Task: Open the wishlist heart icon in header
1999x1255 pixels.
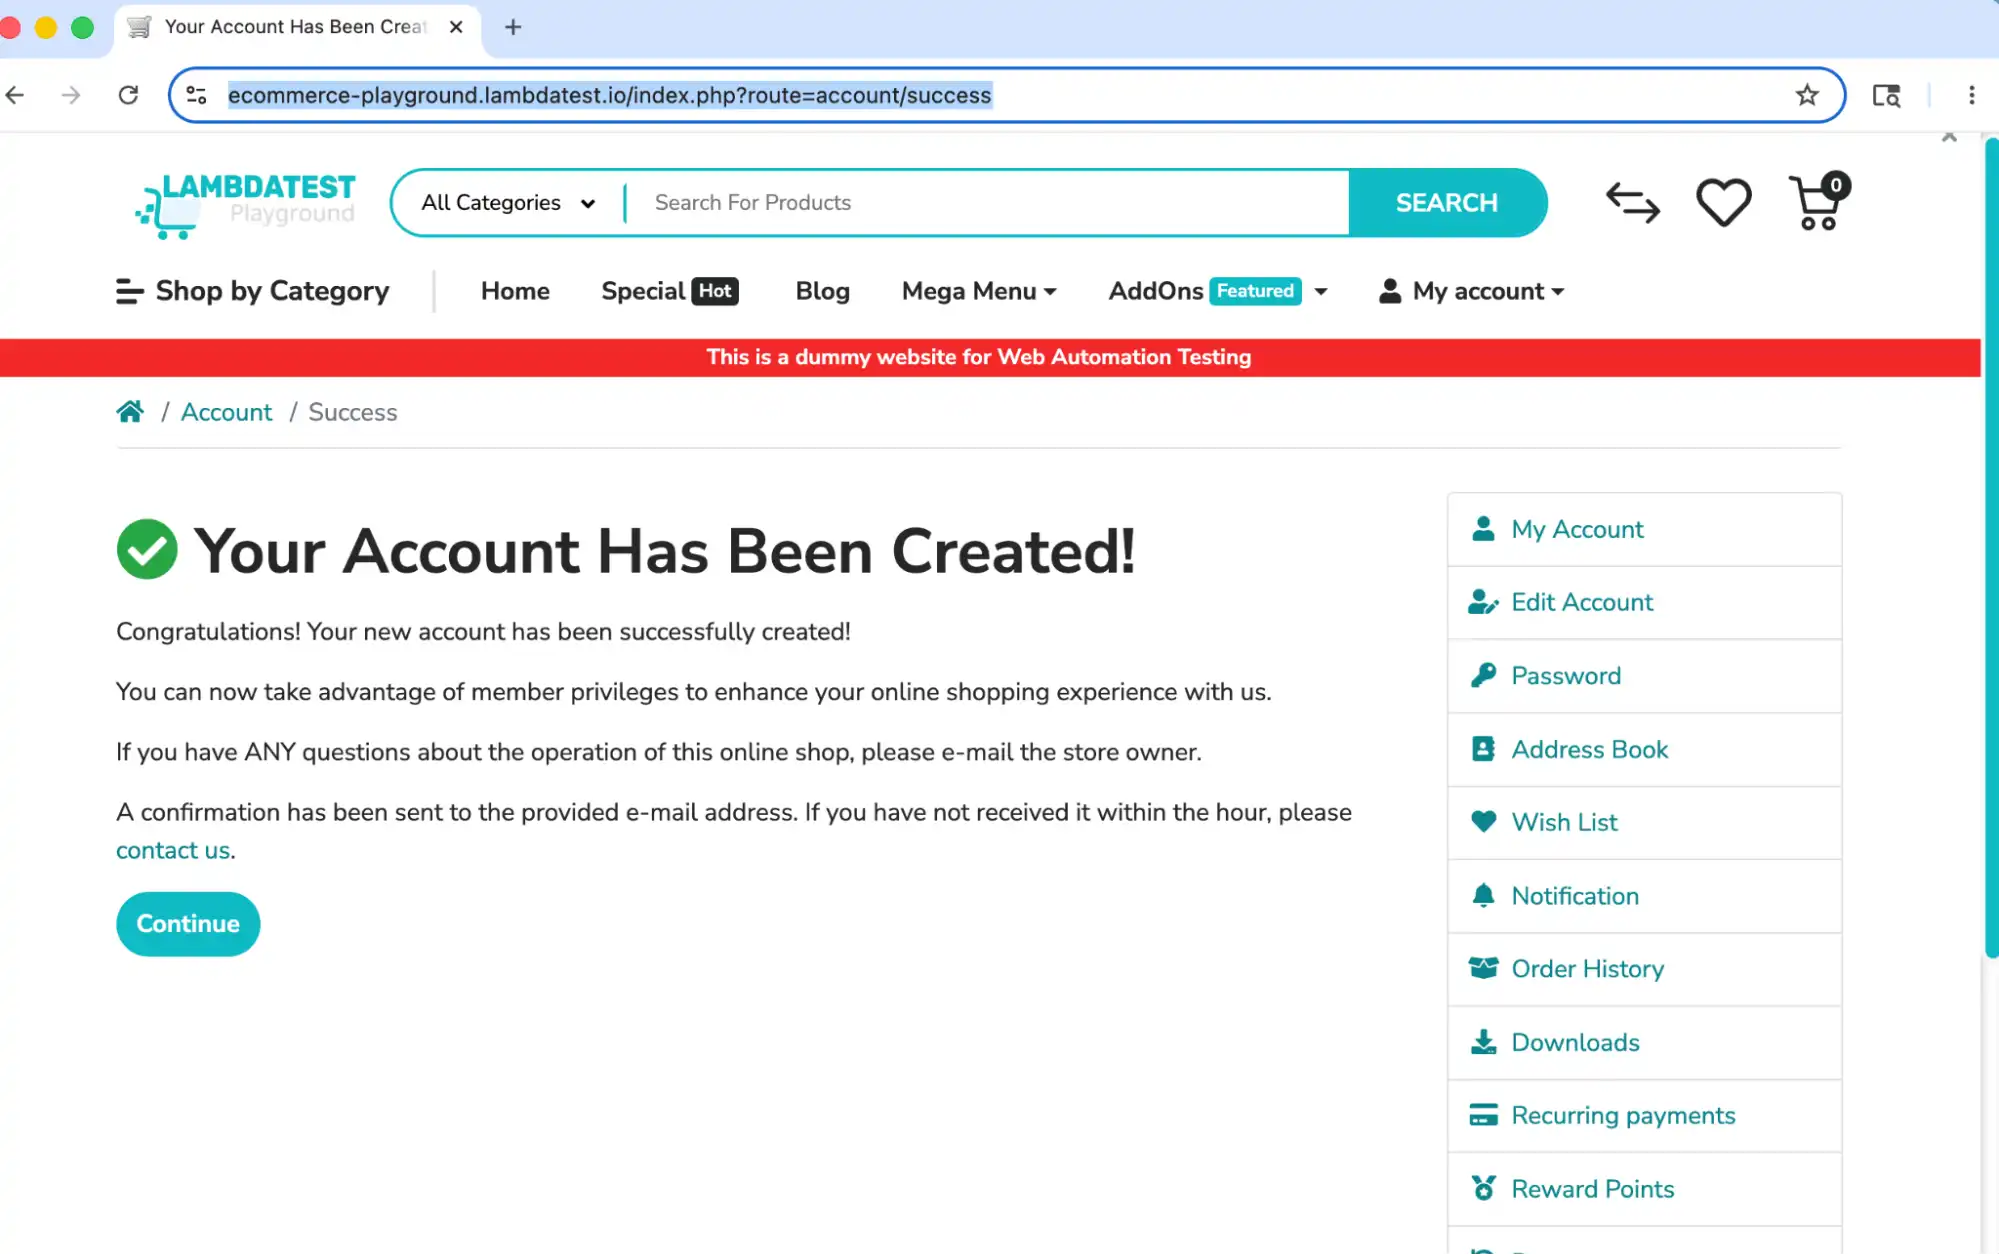Action: tap(1723, 202)
